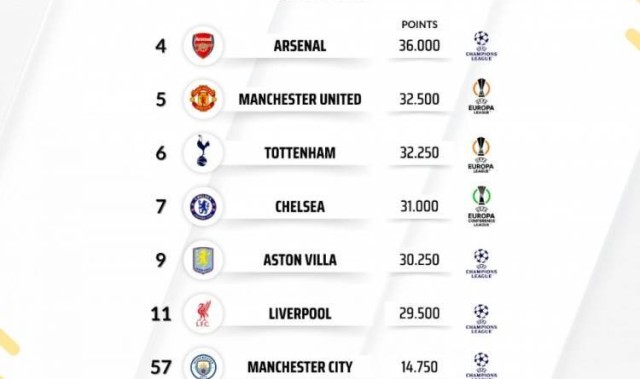Click the MANCHESTER UNITED team name
The image size is (640, 379).
300,99
